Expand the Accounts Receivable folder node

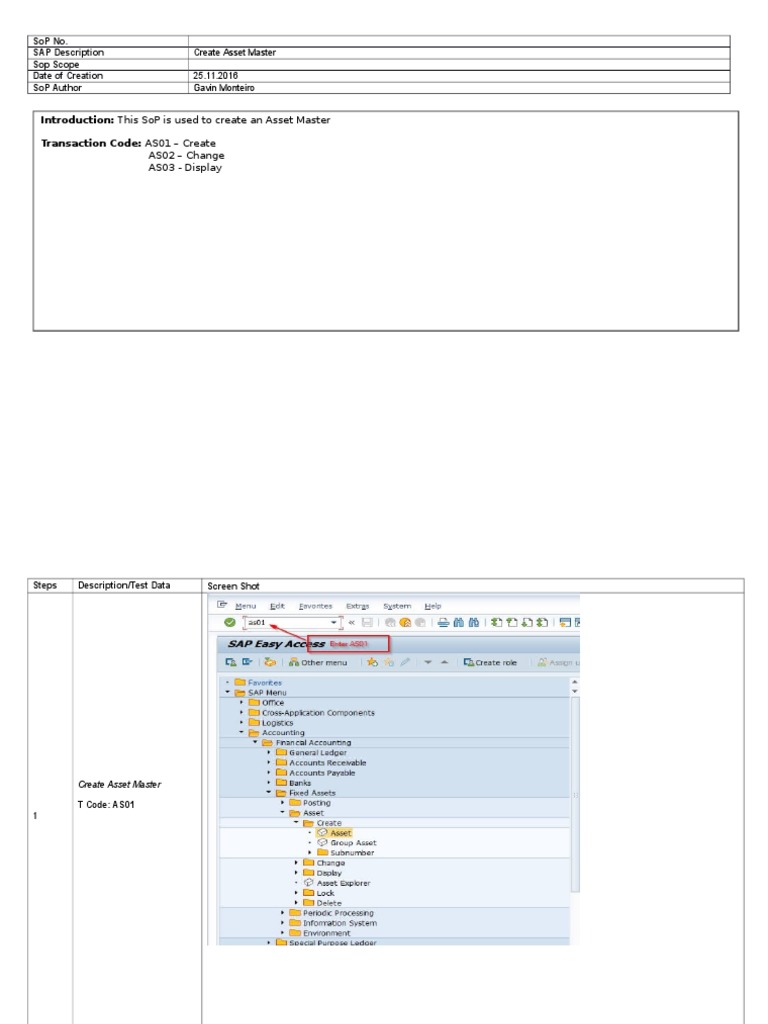268,763
